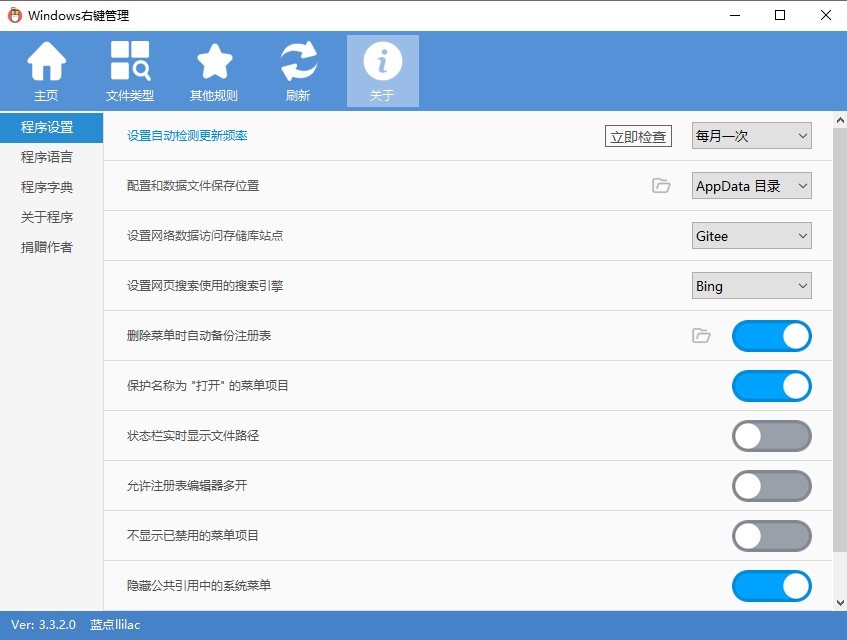The height and width of the screenshot is (640, 847).
Task: Click the folder icon on the registry backup row
Action: pos(701,336)
